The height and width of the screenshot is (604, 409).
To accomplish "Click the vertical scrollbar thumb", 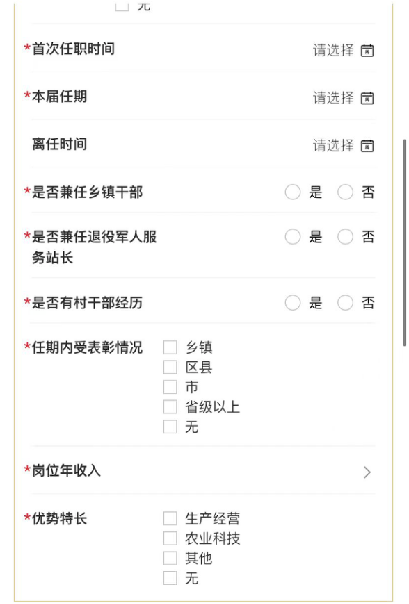I will [404, 243].
